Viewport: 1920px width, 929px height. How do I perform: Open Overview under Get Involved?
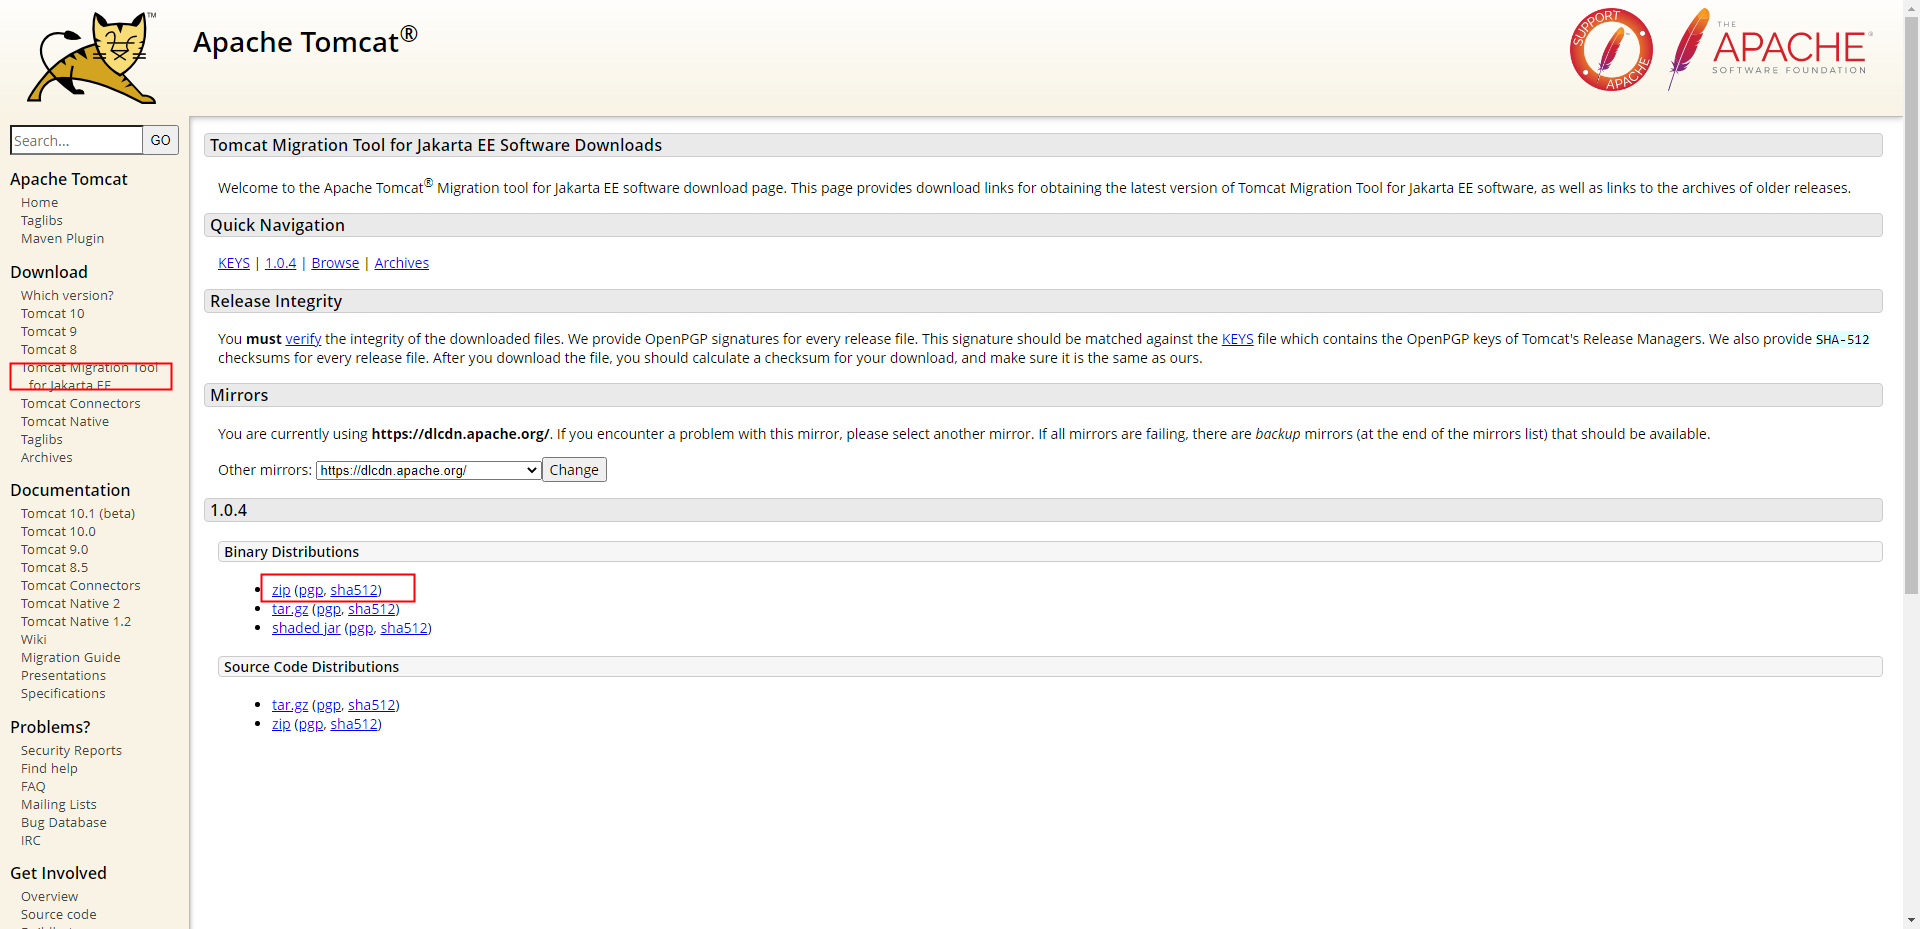pyautogui.click(x=50, y=896)
